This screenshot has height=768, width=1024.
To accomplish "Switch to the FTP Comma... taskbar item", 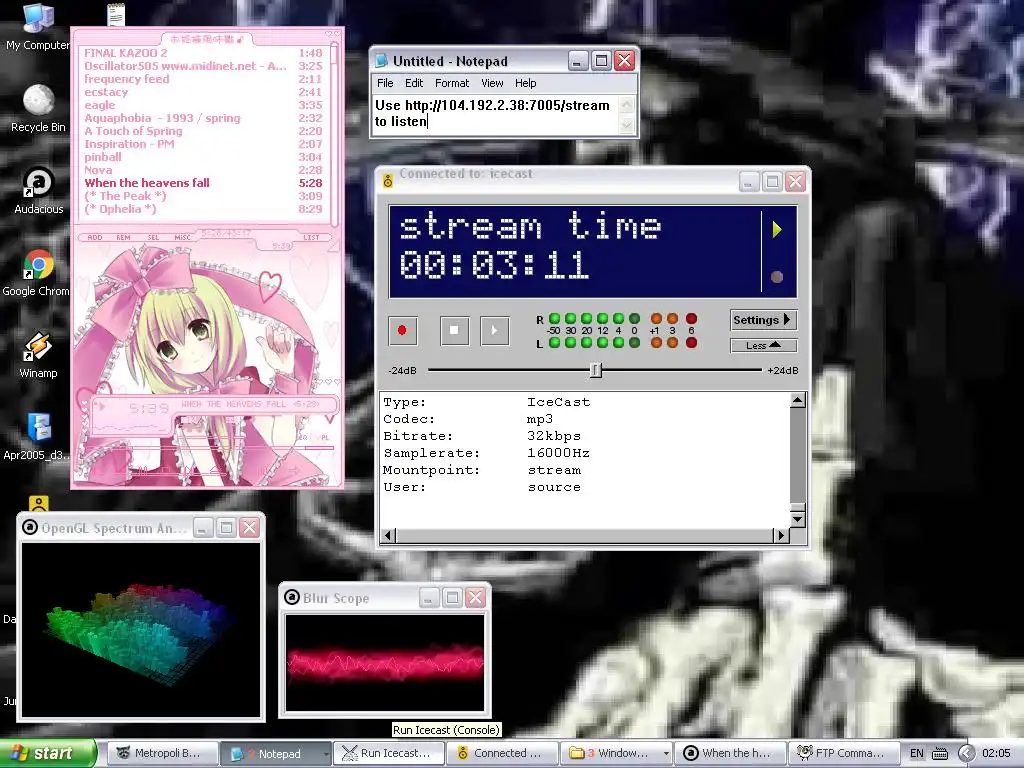I will [x=843, y=753].
